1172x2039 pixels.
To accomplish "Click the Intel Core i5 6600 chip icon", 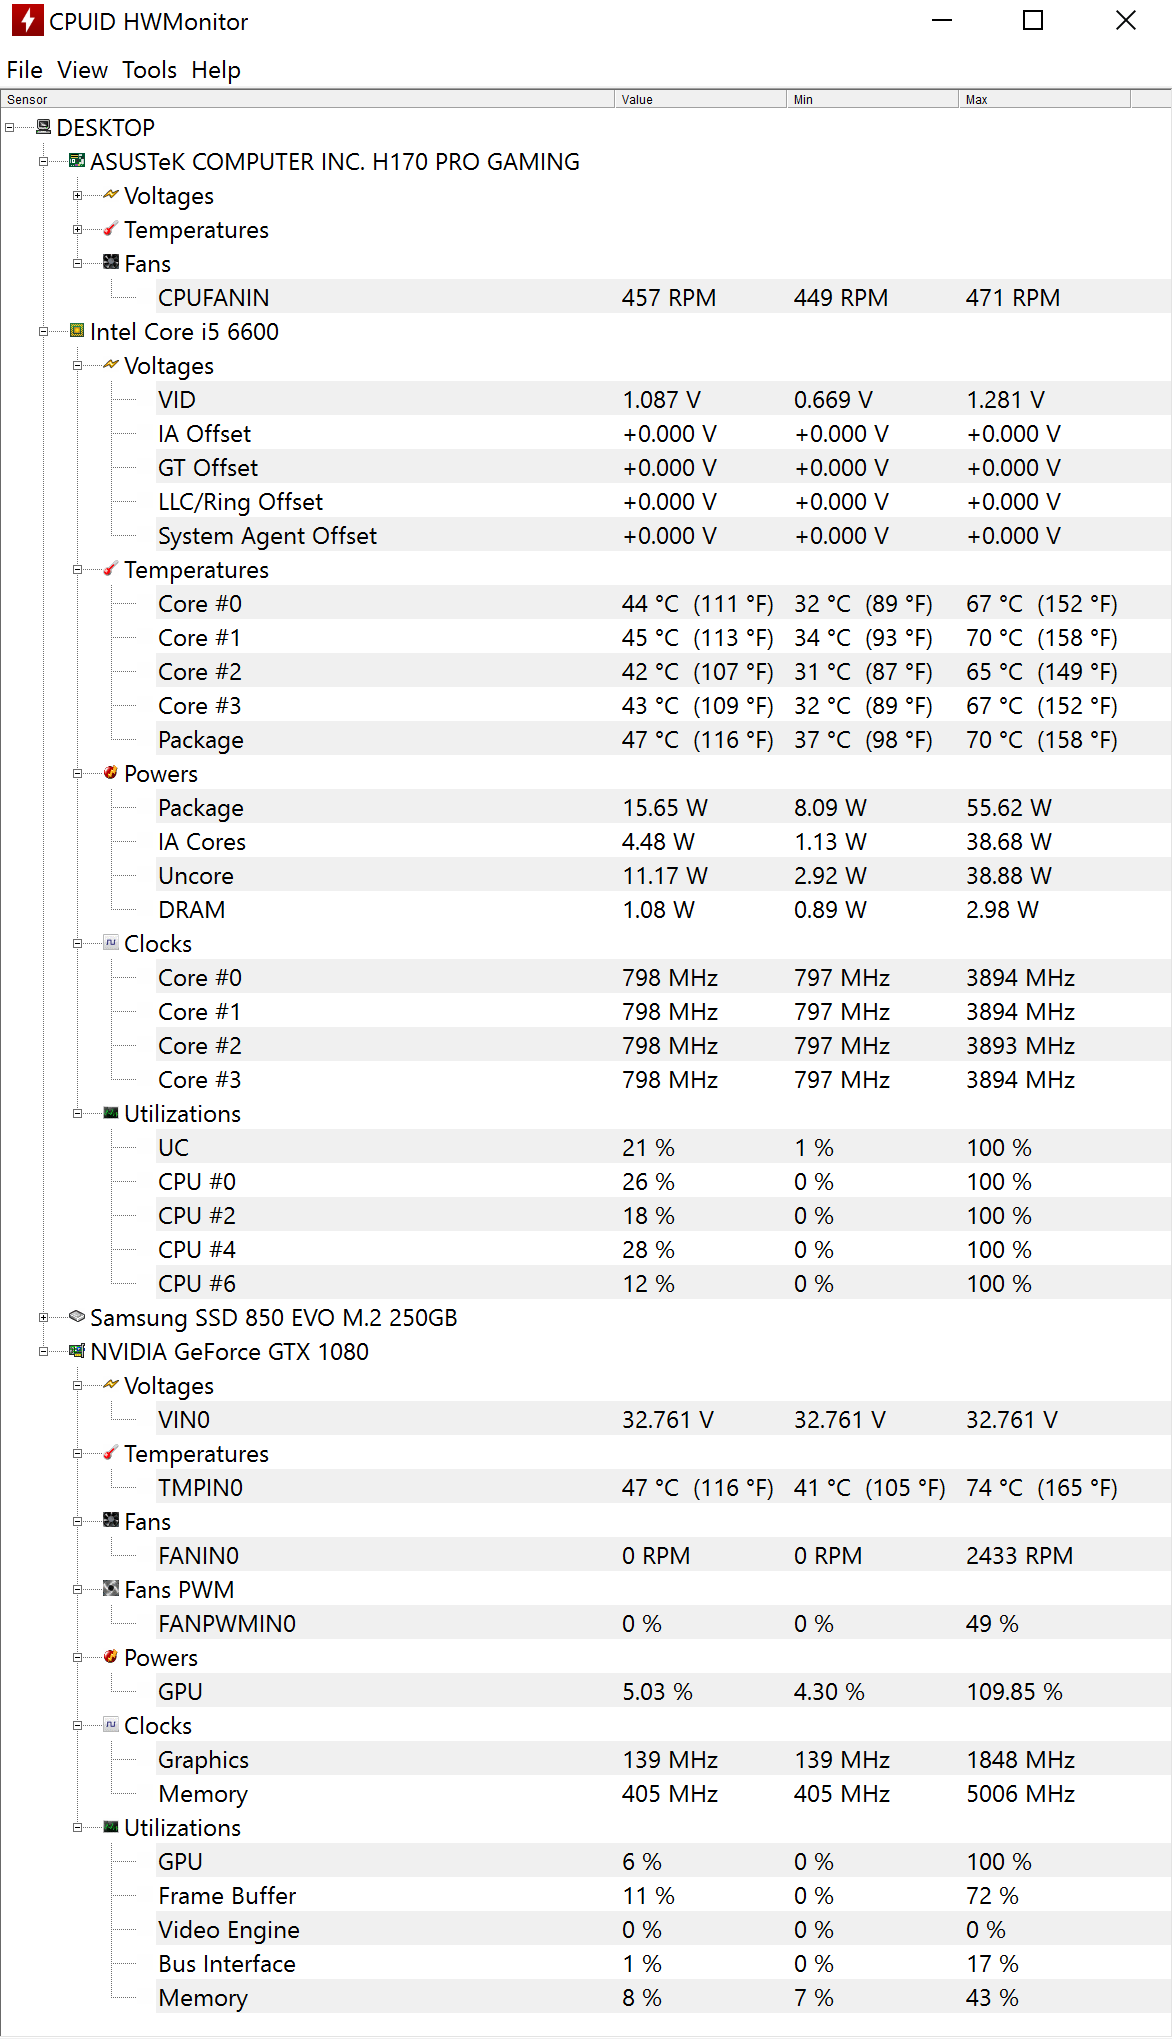I will click(77, 331).
